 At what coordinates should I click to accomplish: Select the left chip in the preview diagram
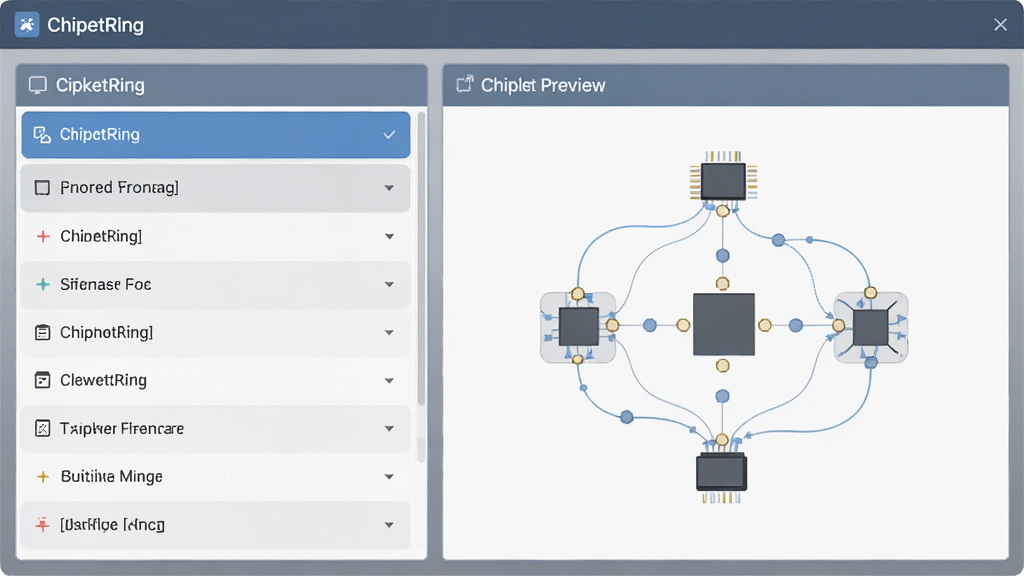[579, 327]
